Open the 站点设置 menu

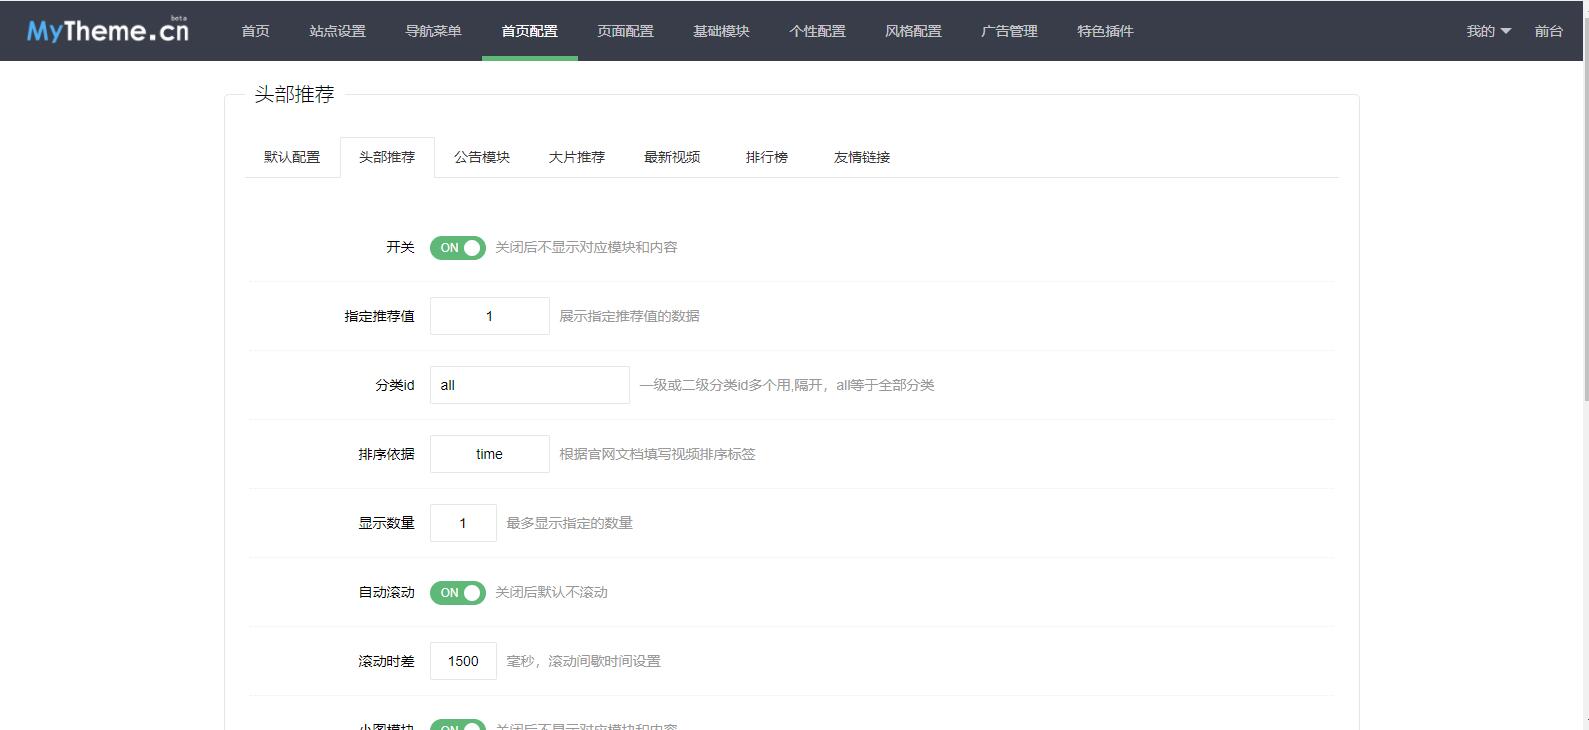[337, 31]
